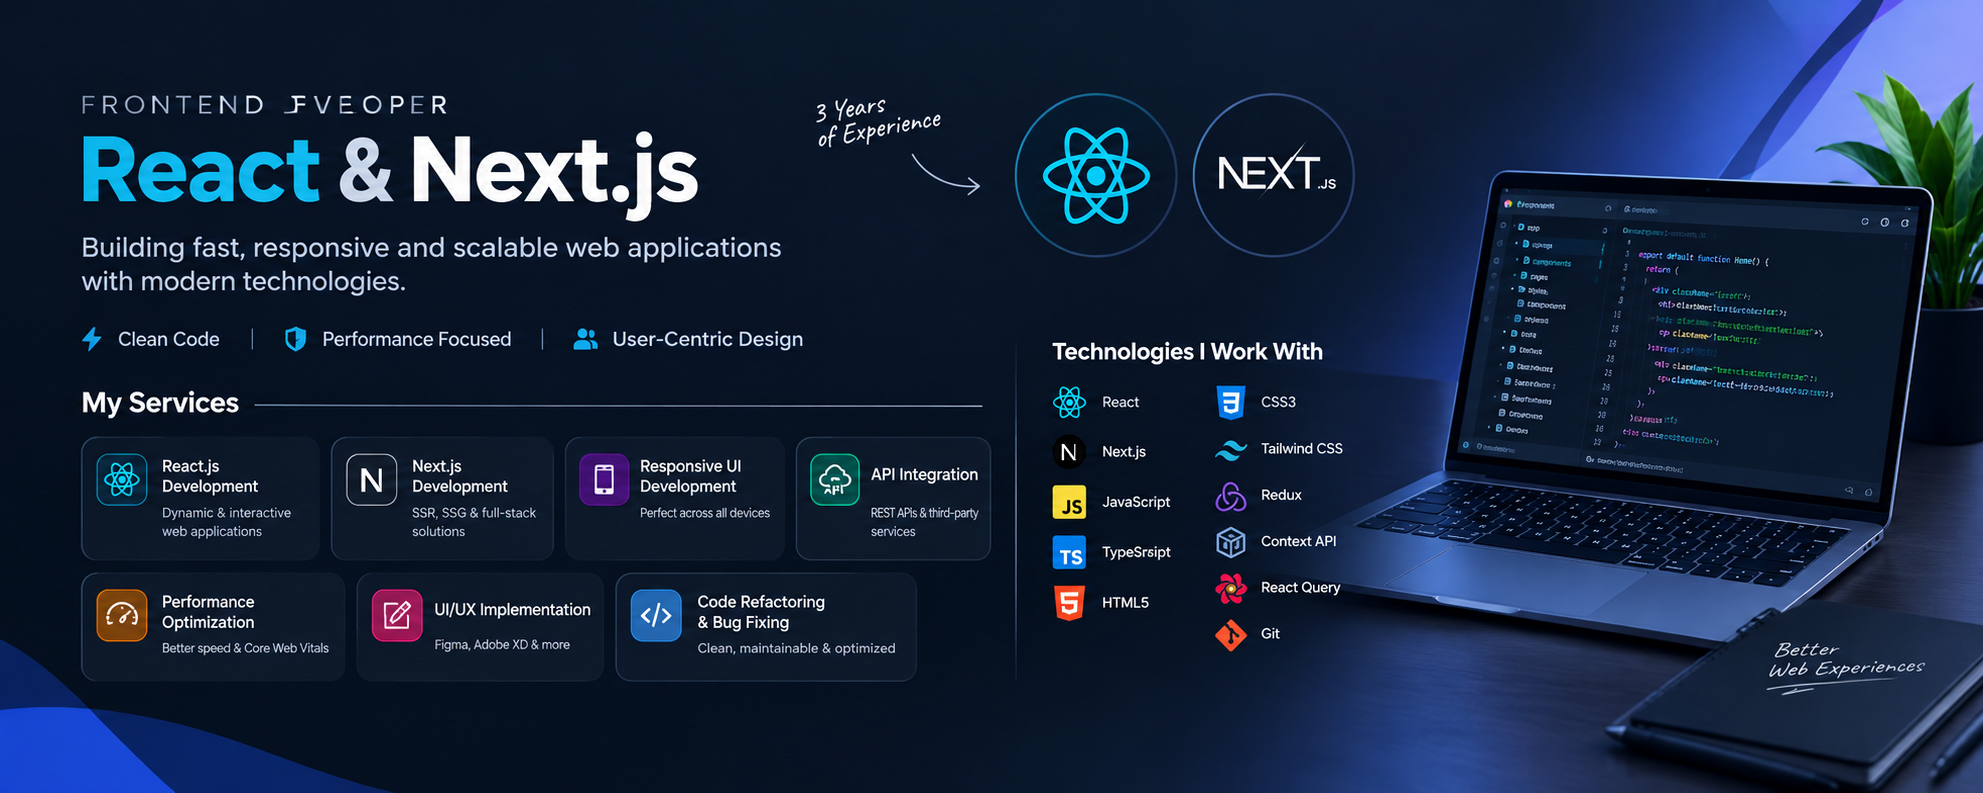Click the orange Git diamond icon
This screenshot has width=1983, height=793.
(1231, 634)
